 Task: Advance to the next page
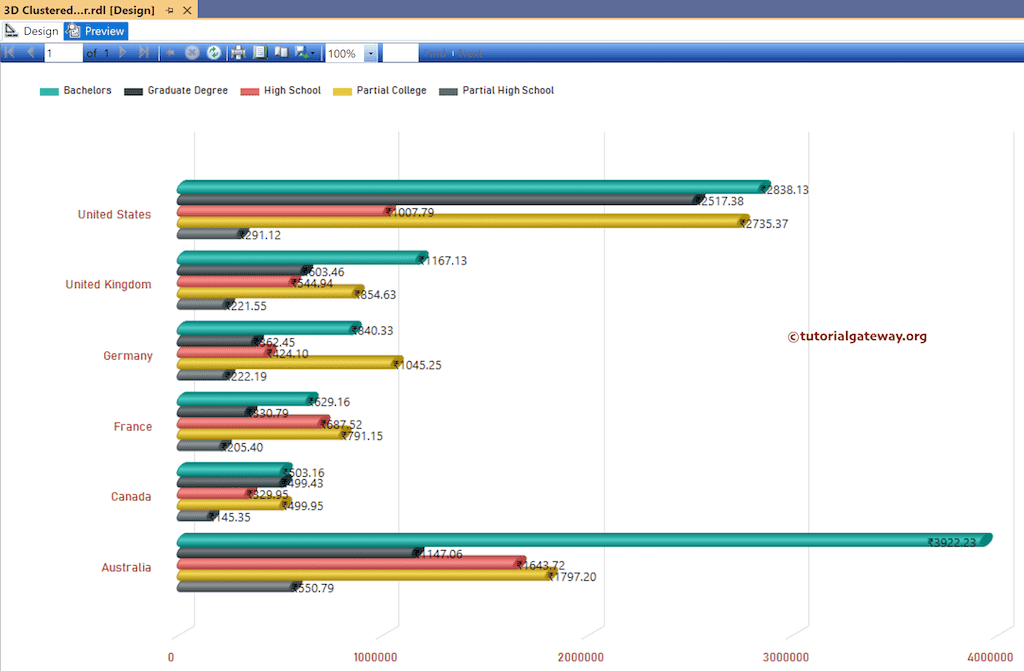click(122, 52)
